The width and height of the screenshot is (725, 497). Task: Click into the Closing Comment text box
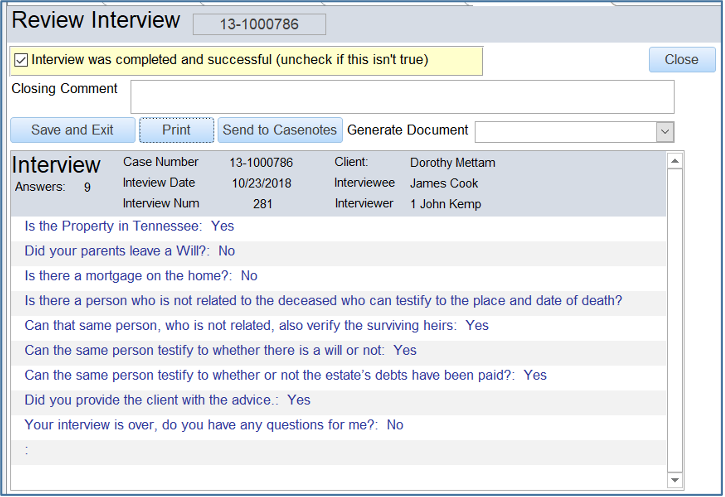click(402, 97)
